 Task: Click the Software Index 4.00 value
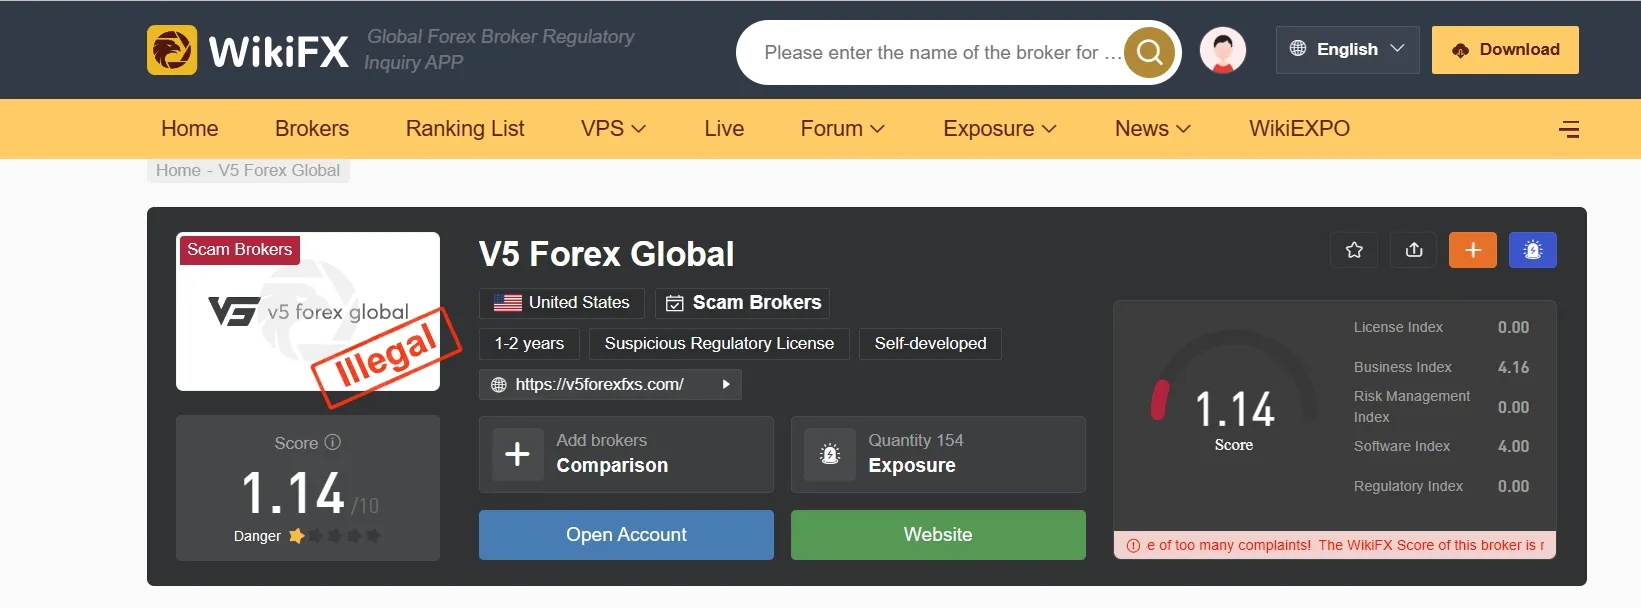(x=1513, y=446)
